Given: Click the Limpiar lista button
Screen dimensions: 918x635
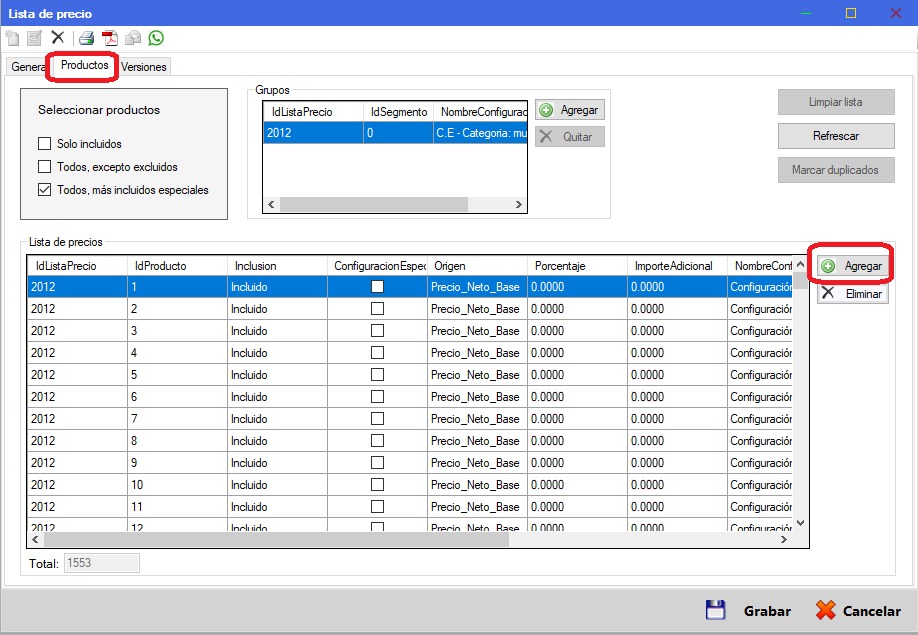Looking at the screenshot, I should 836,102.
